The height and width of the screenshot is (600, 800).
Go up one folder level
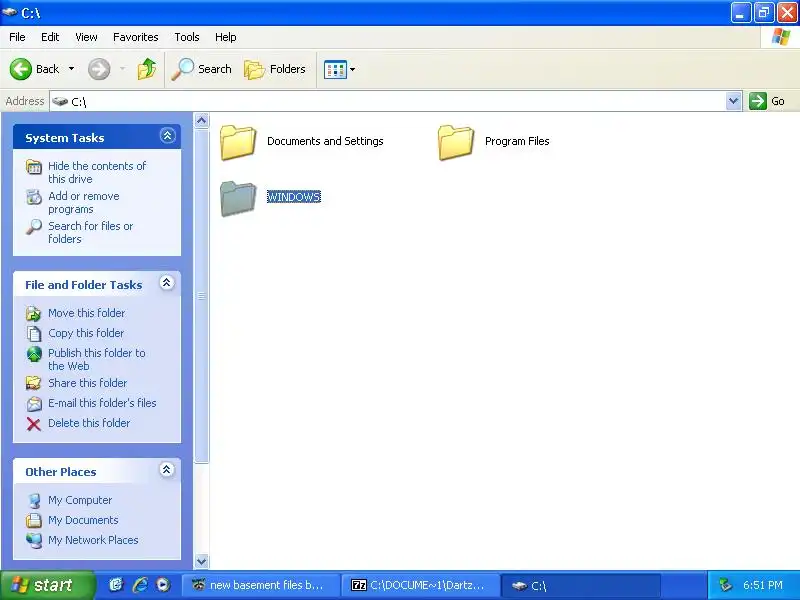pyautogui.click(x=147, y=69)
